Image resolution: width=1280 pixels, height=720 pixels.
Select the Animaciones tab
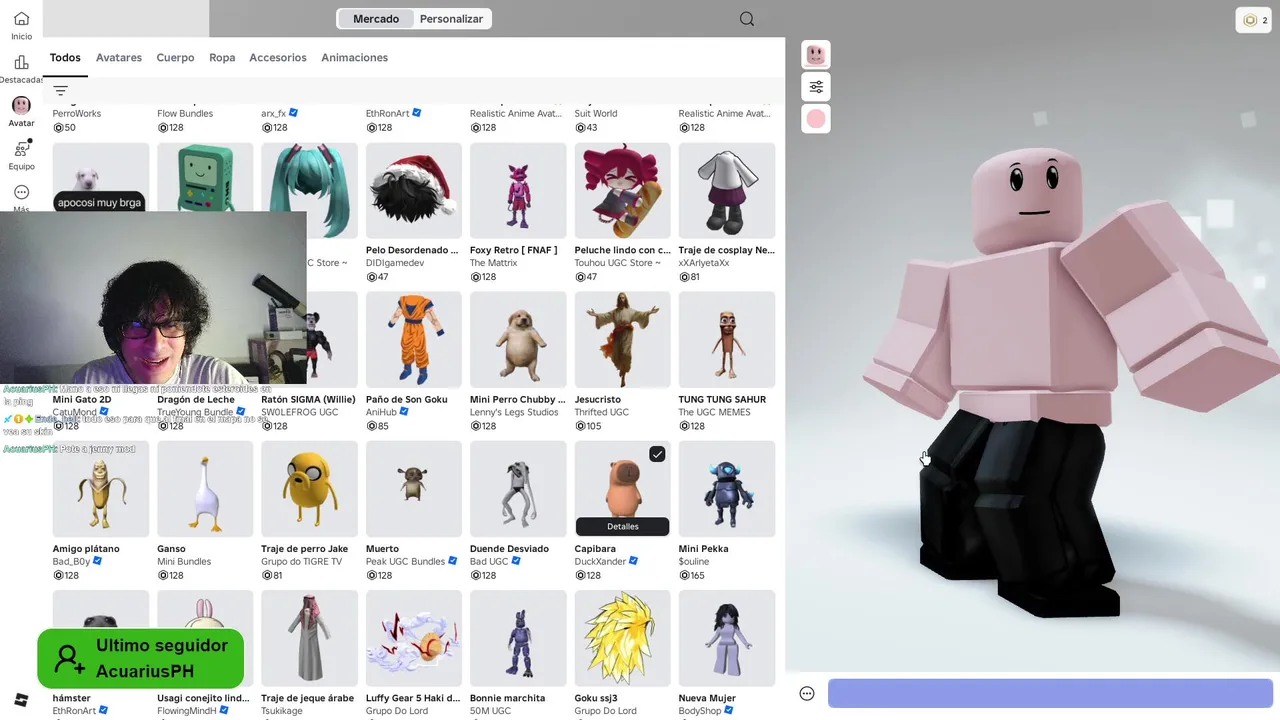354,58
